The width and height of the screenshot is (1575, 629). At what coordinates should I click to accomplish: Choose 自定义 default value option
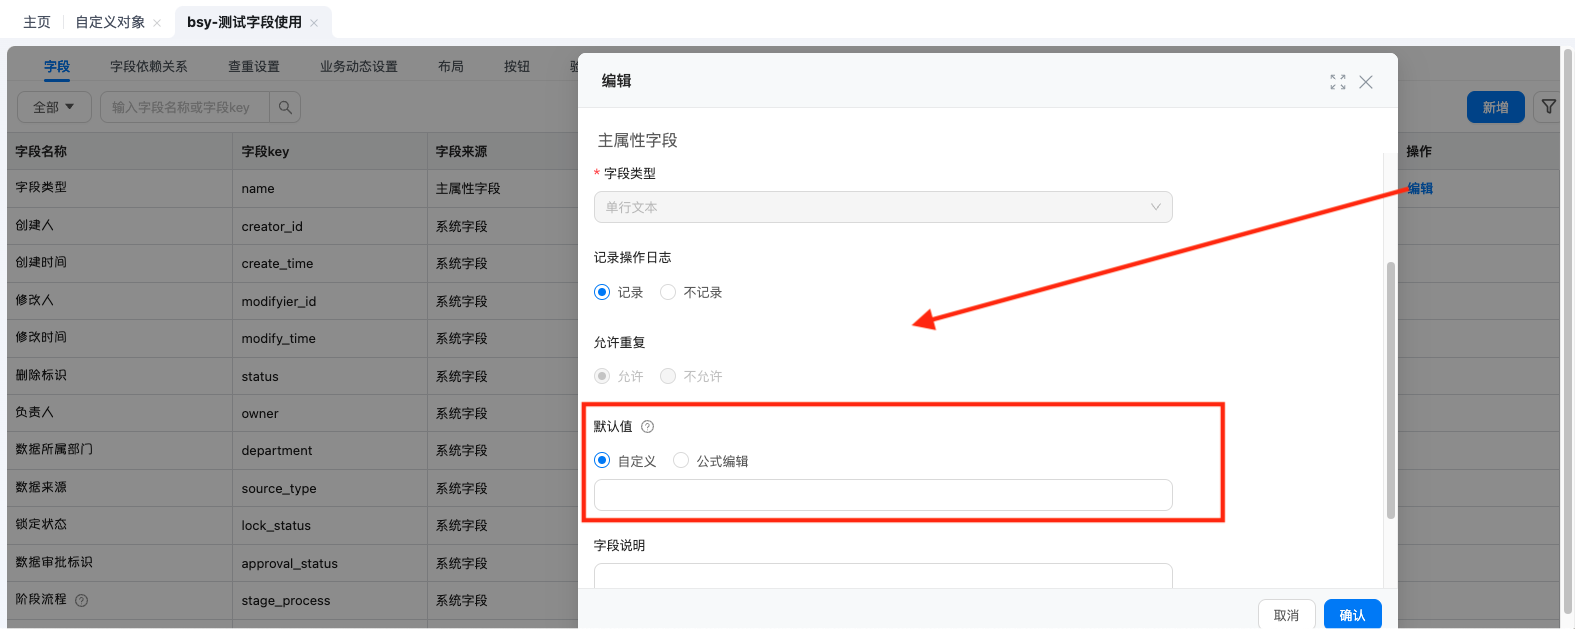click(x=602, y=460)
